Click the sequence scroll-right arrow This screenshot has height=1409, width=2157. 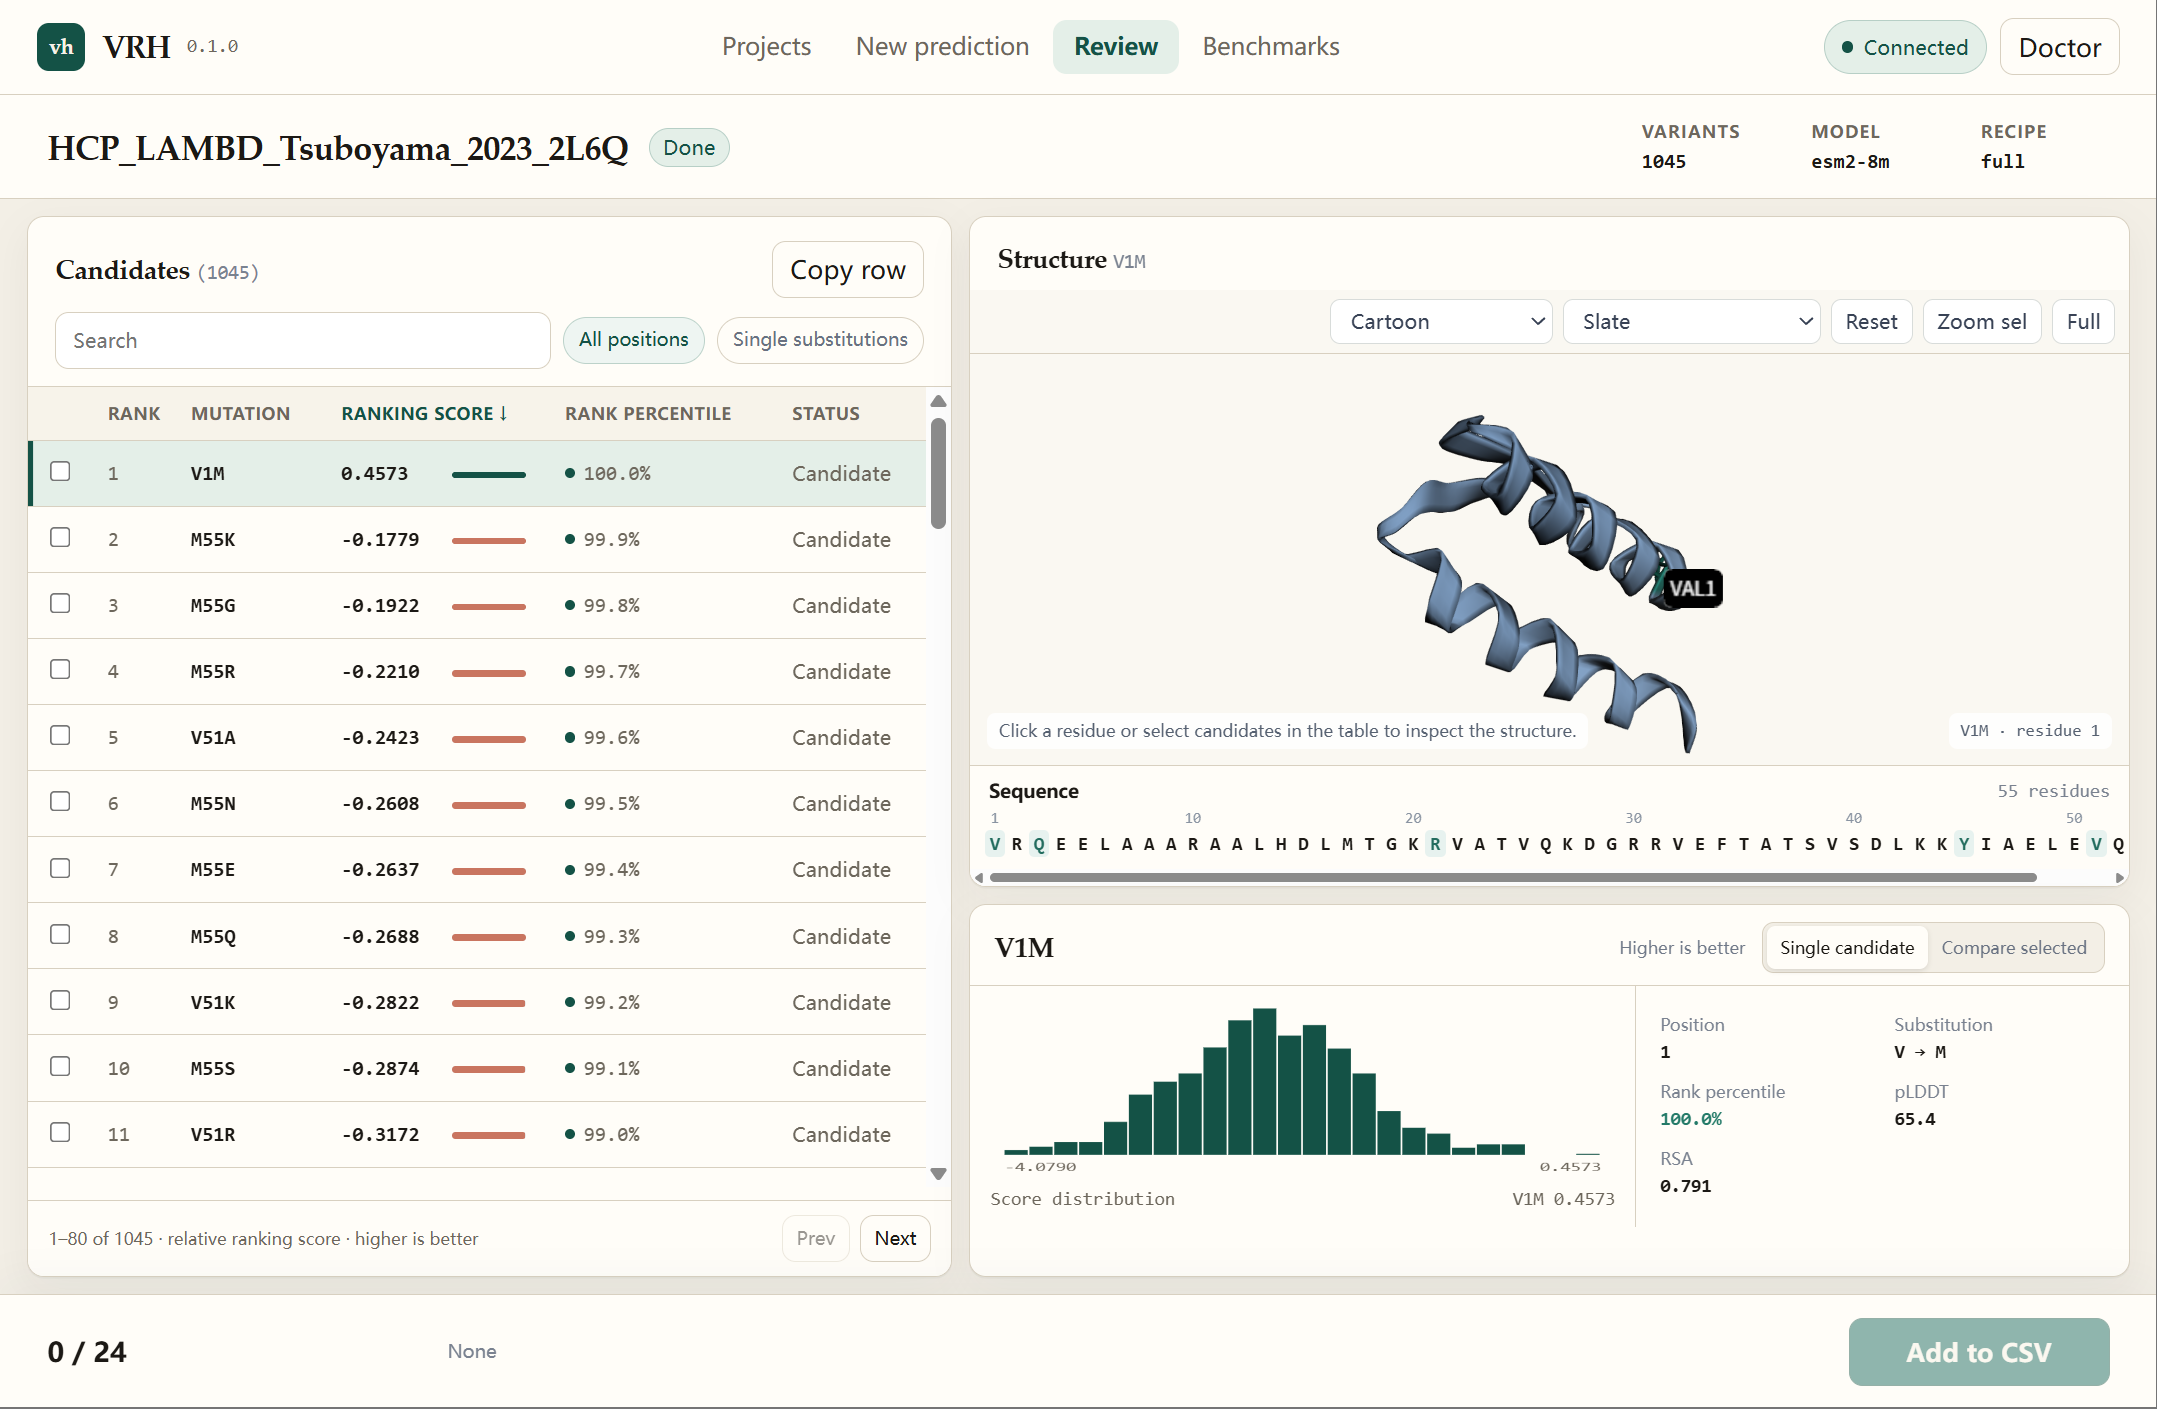point(2119,878)
